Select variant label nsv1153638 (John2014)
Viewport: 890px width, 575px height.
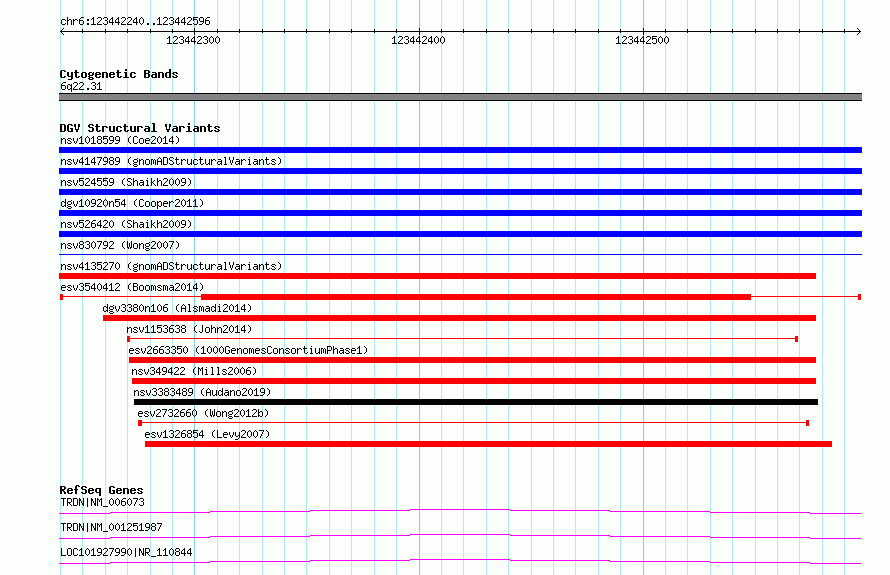tap(189, 329)
